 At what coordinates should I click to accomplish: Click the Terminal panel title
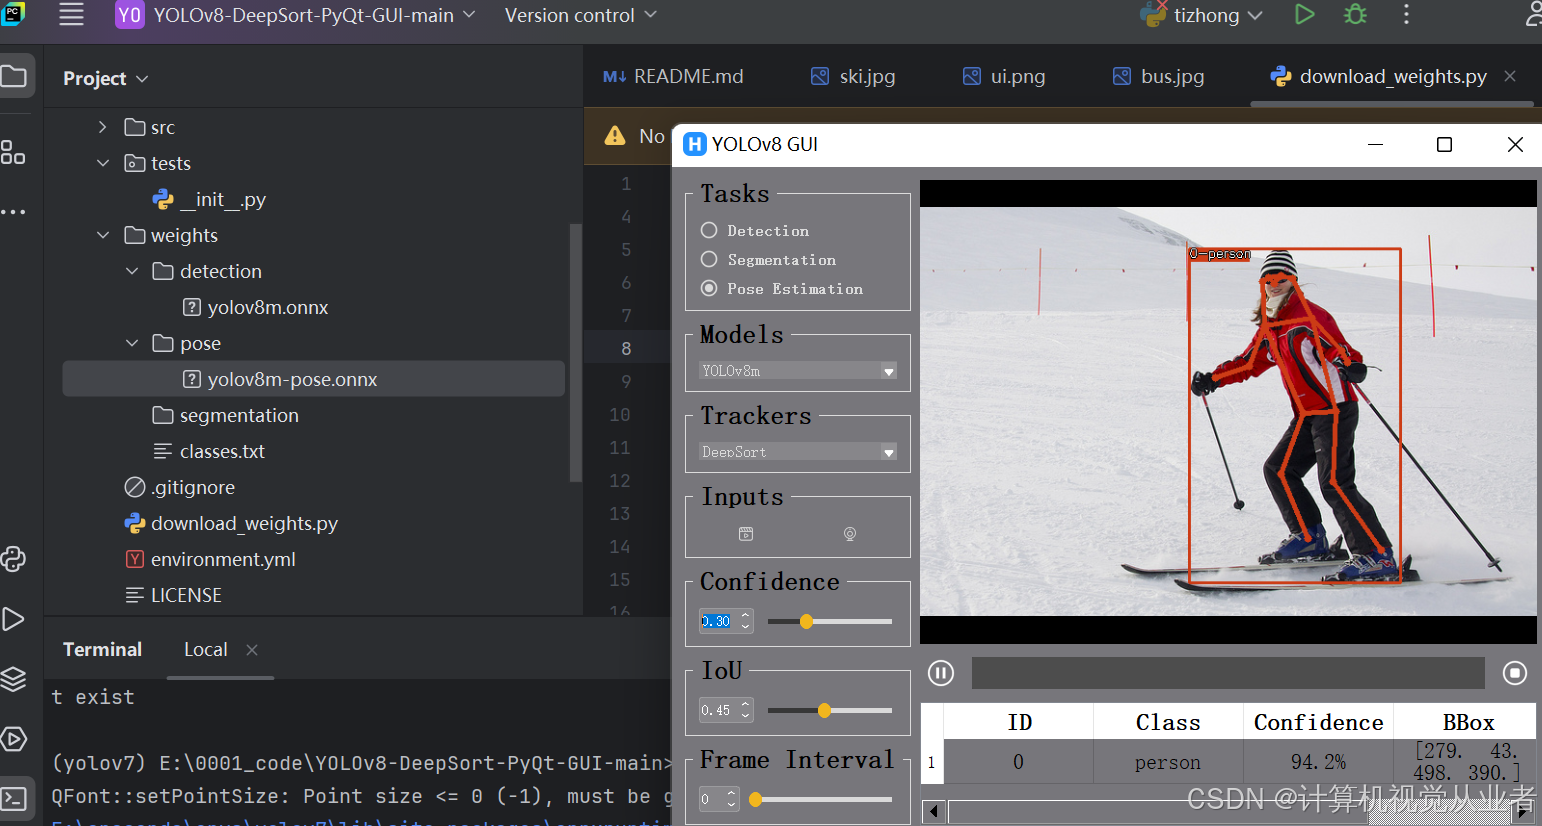[x=102, y=650]
